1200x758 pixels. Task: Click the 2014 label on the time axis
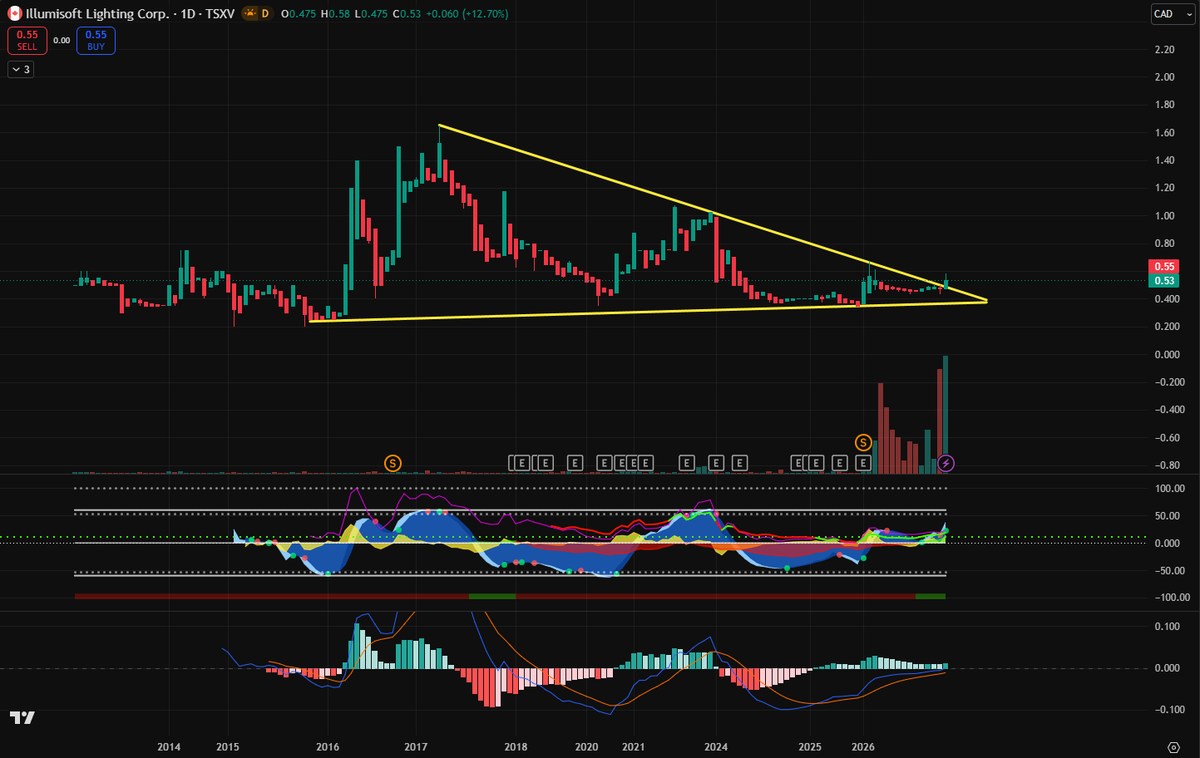click(169, 747)
